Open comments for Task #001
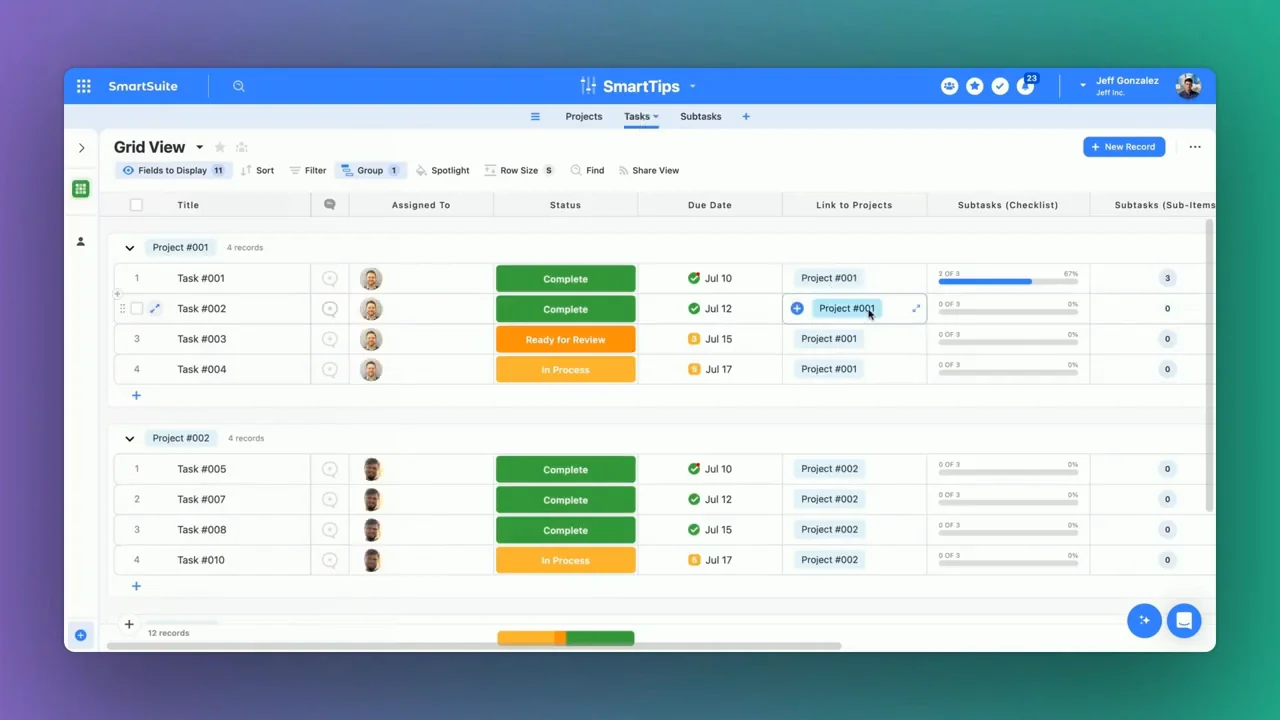The image size is (1280, 720). click(x=330, y=278)
